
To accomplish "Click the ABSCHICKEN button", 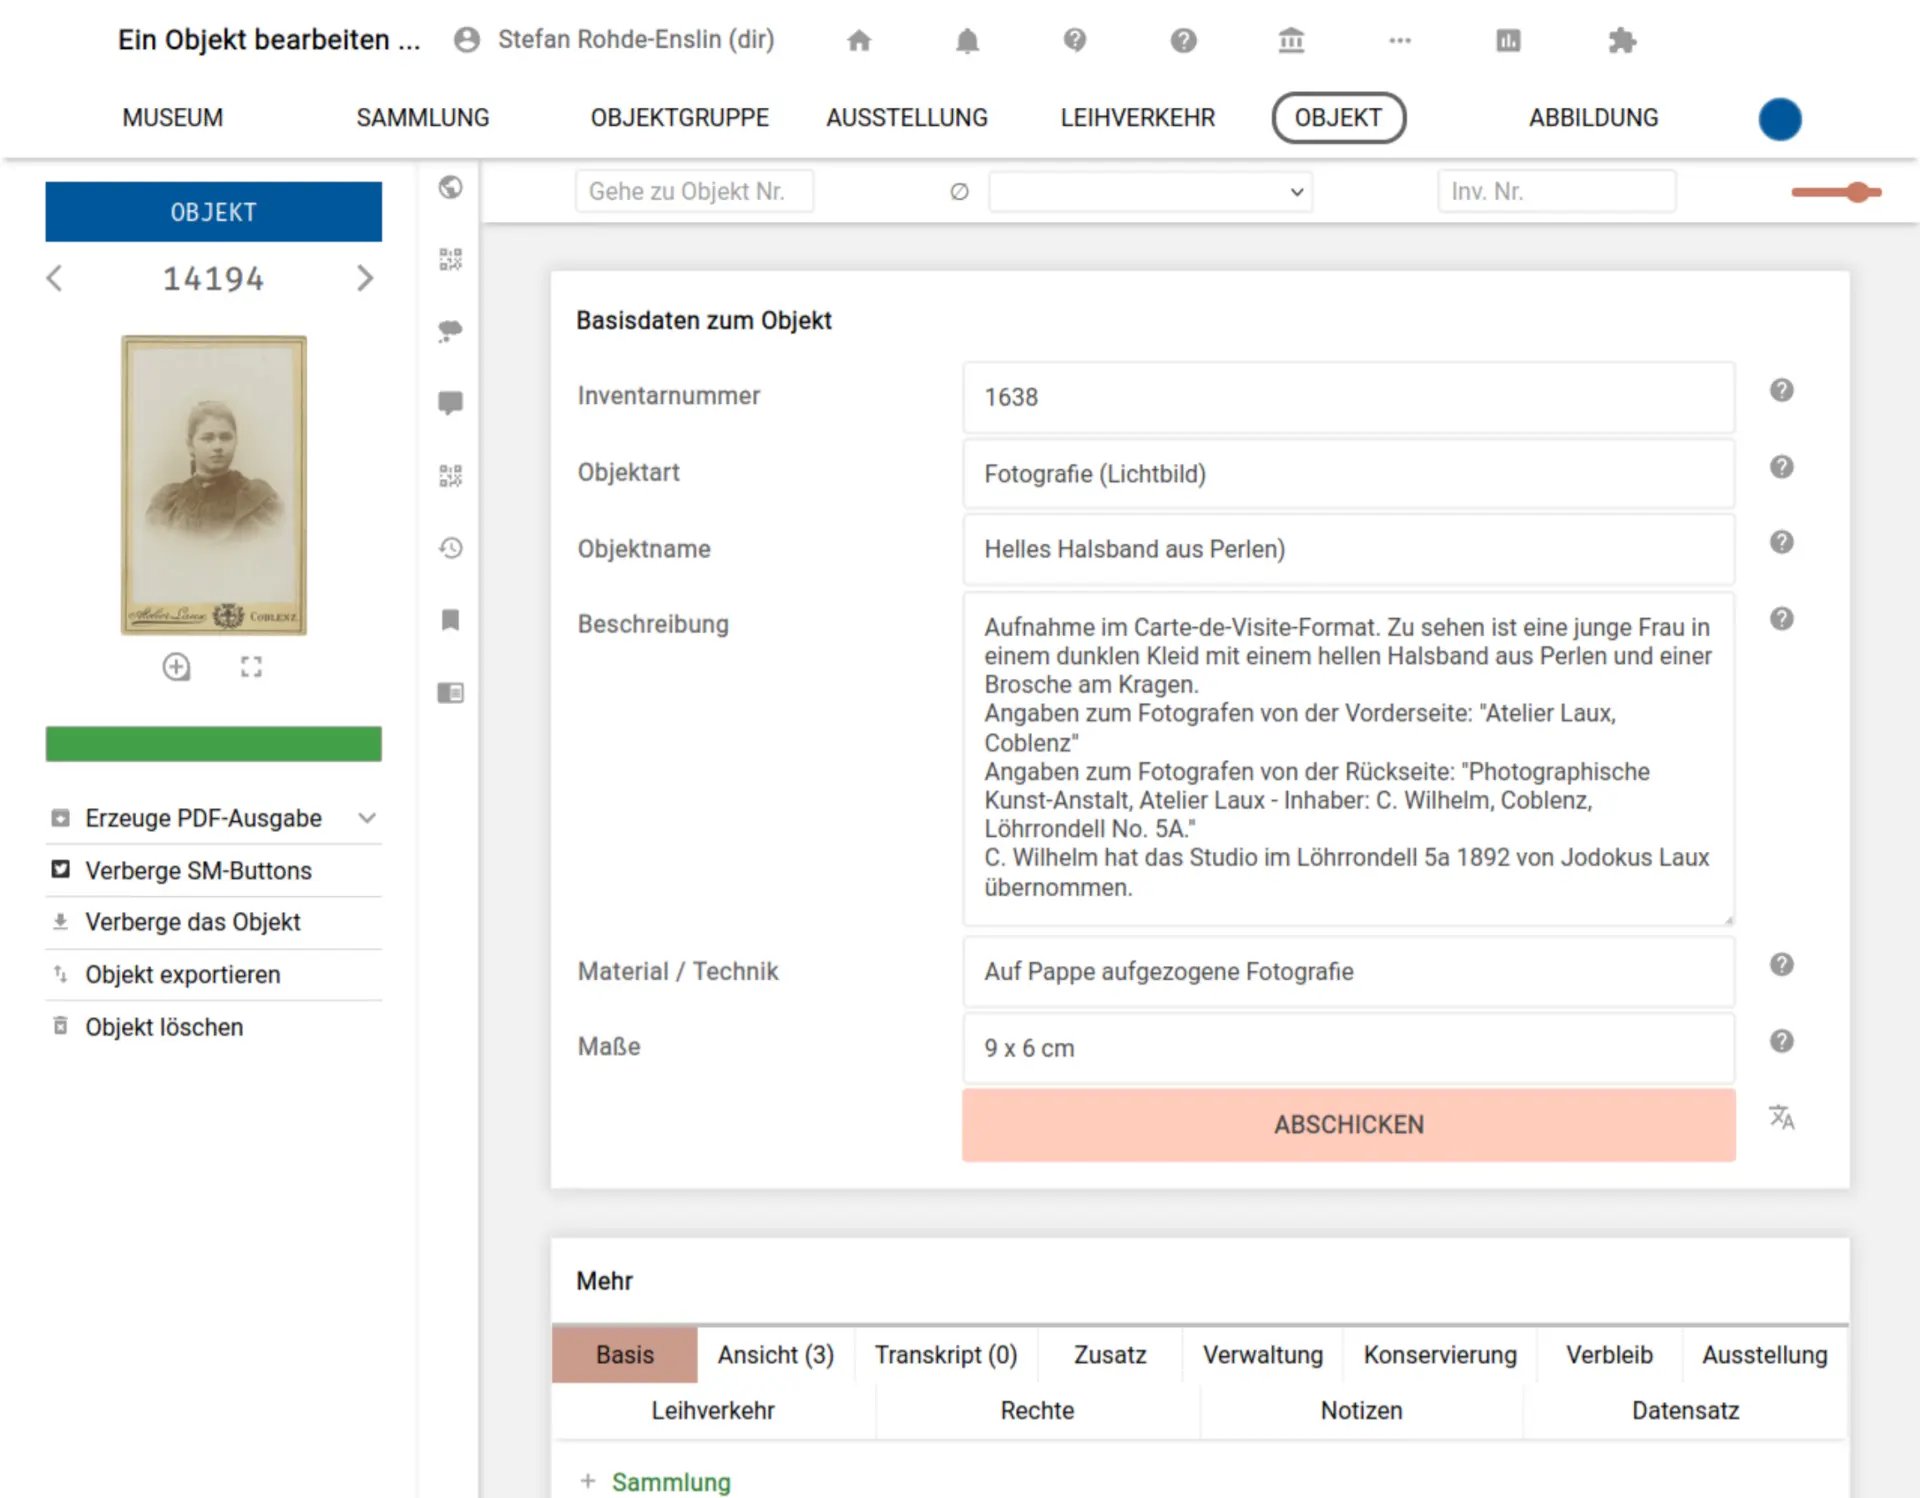I will [x=1348, y=1125].
